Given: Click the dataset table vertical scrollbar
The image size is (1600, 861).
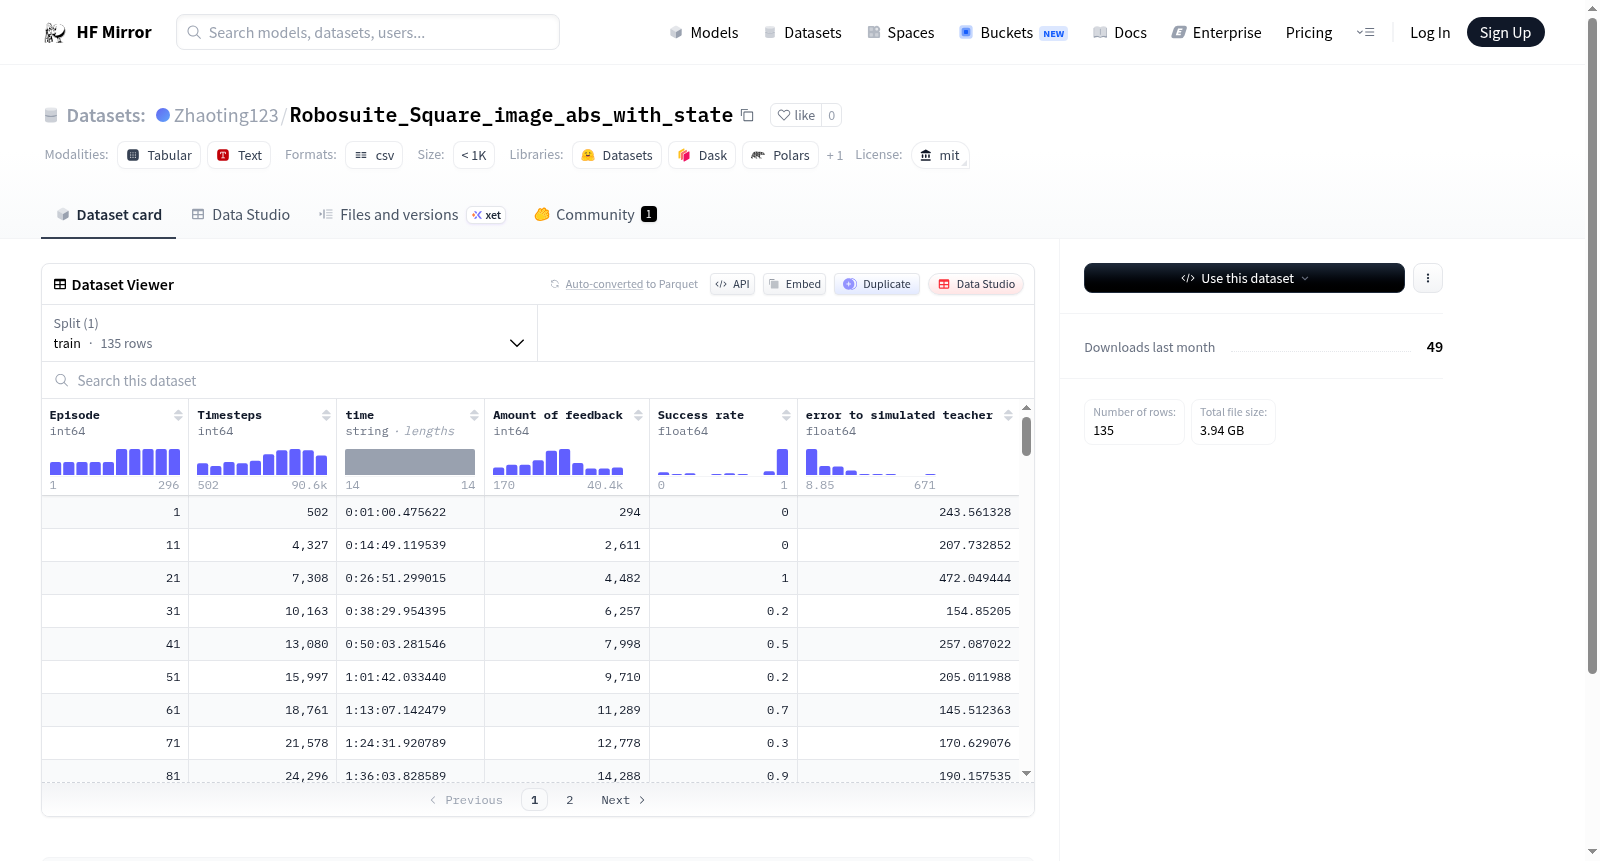Looking at the screenshot, I should coord(1026,436).
